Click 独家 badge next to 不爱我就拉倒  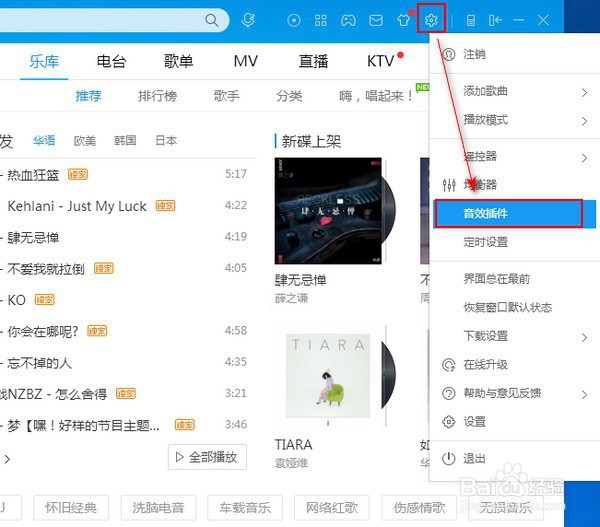click(104, 269)
